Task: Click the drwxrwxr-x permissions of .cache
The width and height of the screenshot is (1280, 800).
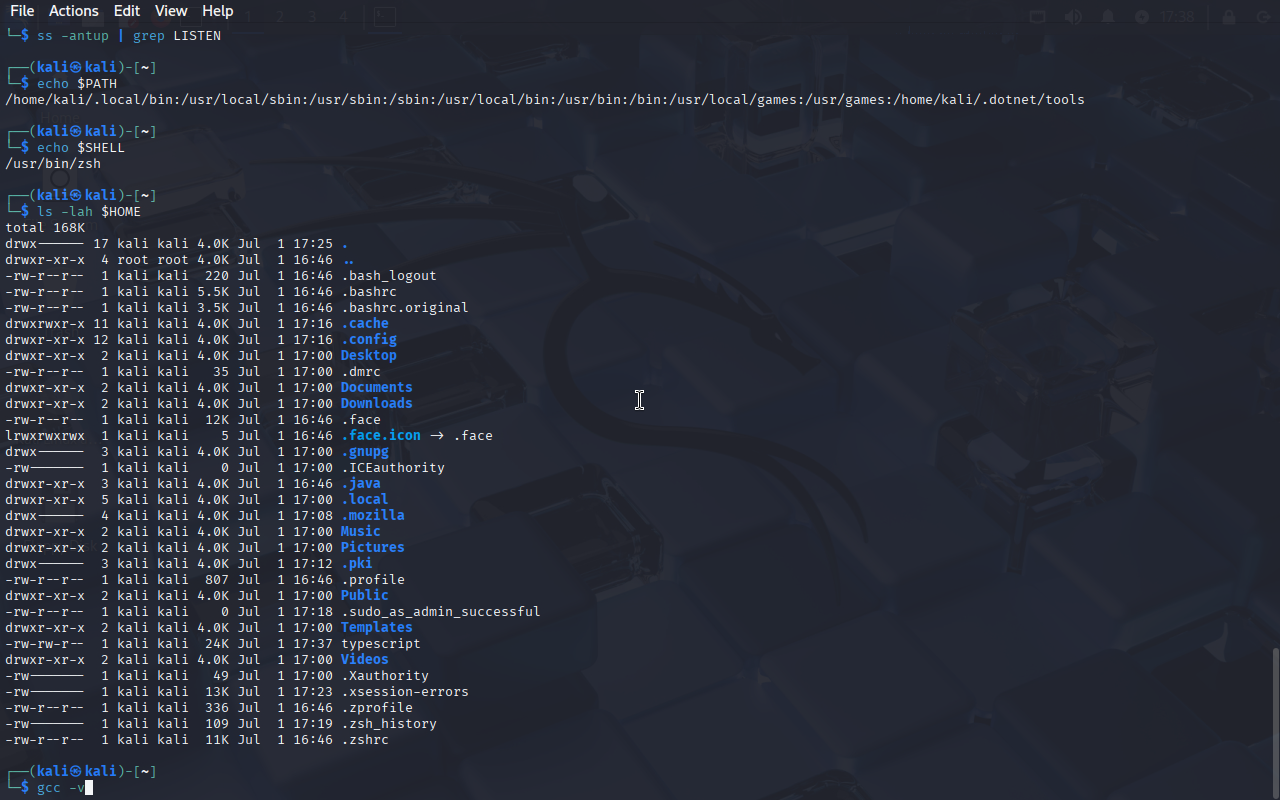Action: tap(45, 324)
